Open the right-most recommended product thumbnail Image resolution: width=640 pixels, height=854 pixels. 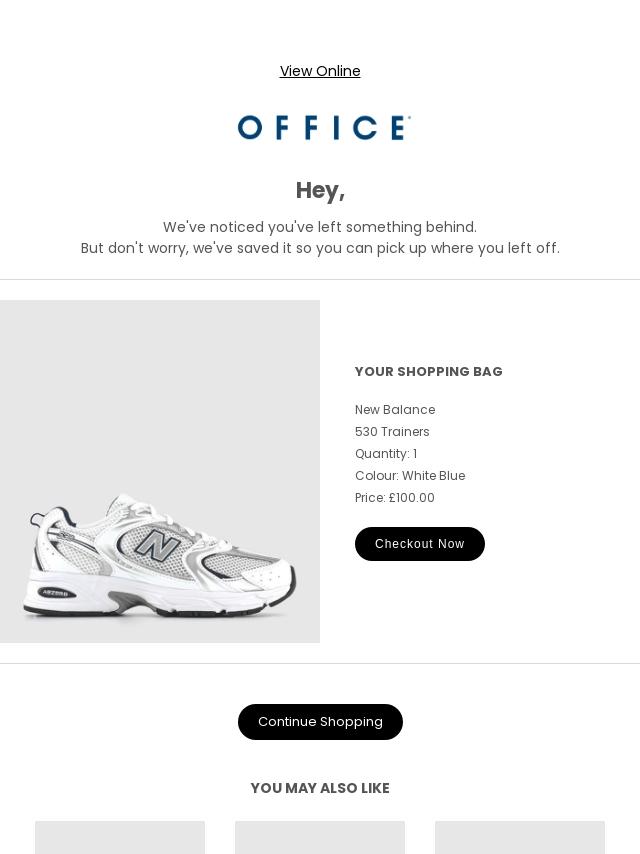[520, 837]
